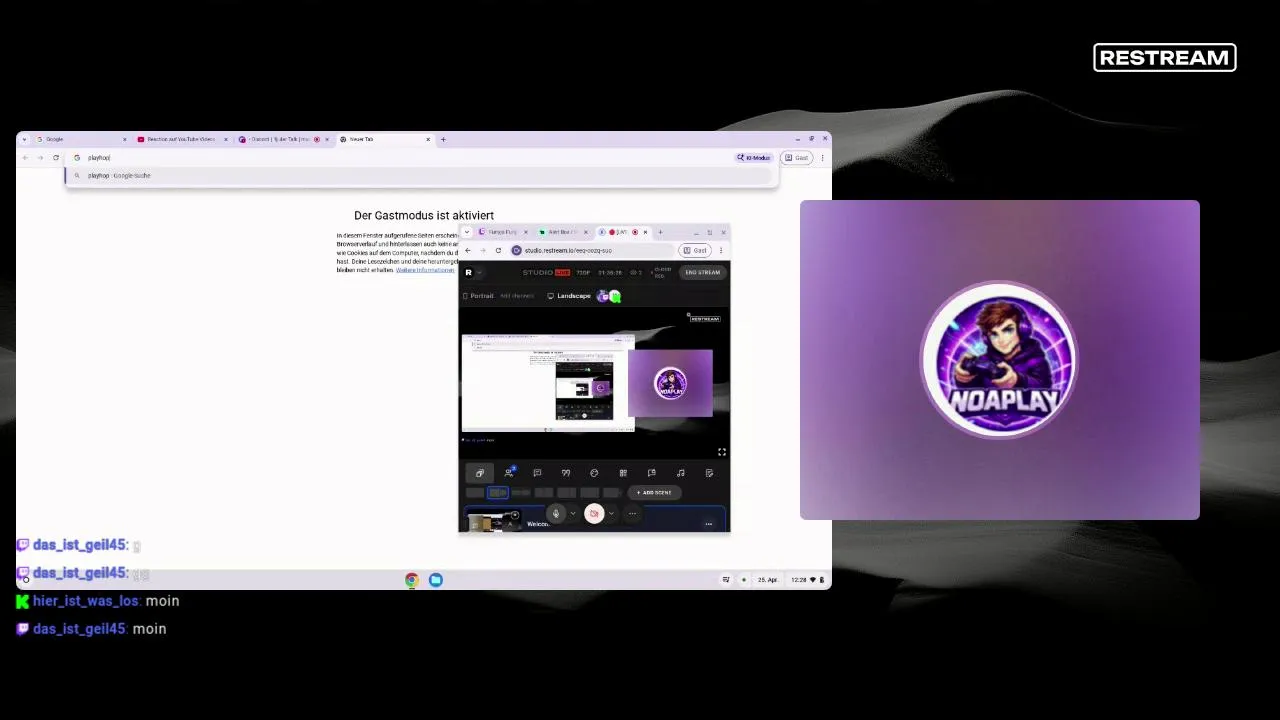Click the KI-Modus button

coord(755,158)
